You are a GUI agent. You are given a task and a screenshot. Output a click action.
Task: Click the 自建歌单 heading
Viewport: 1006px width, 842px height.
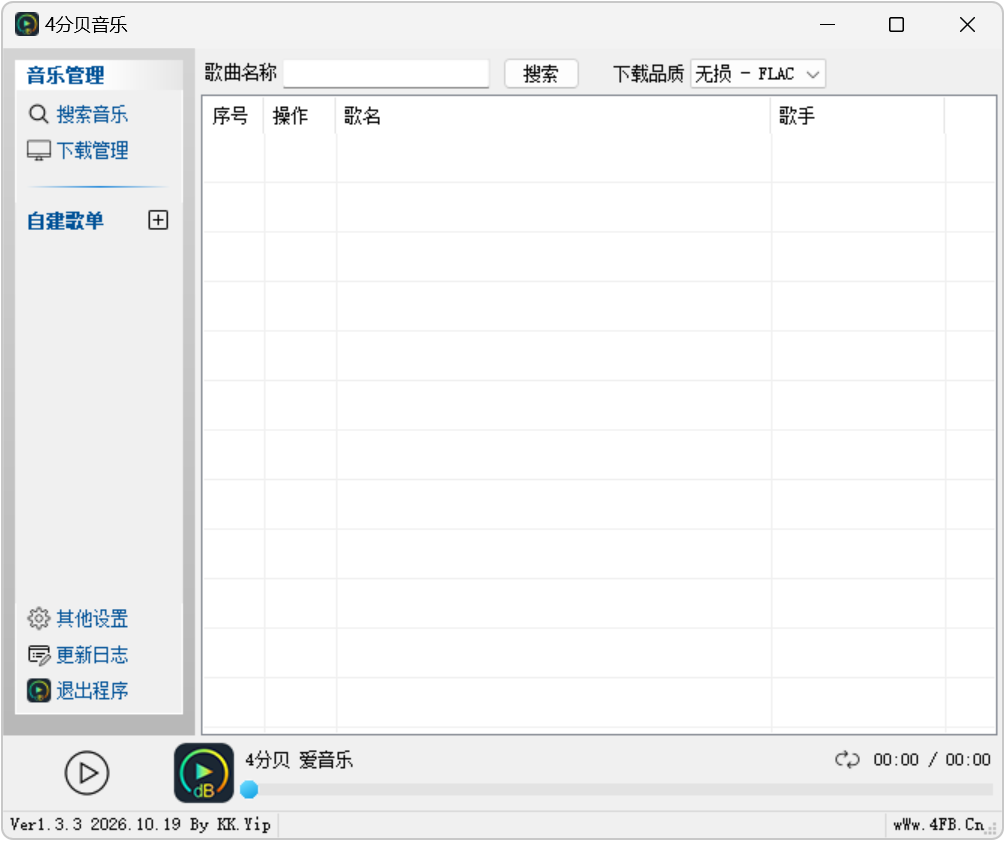(65, 221)
